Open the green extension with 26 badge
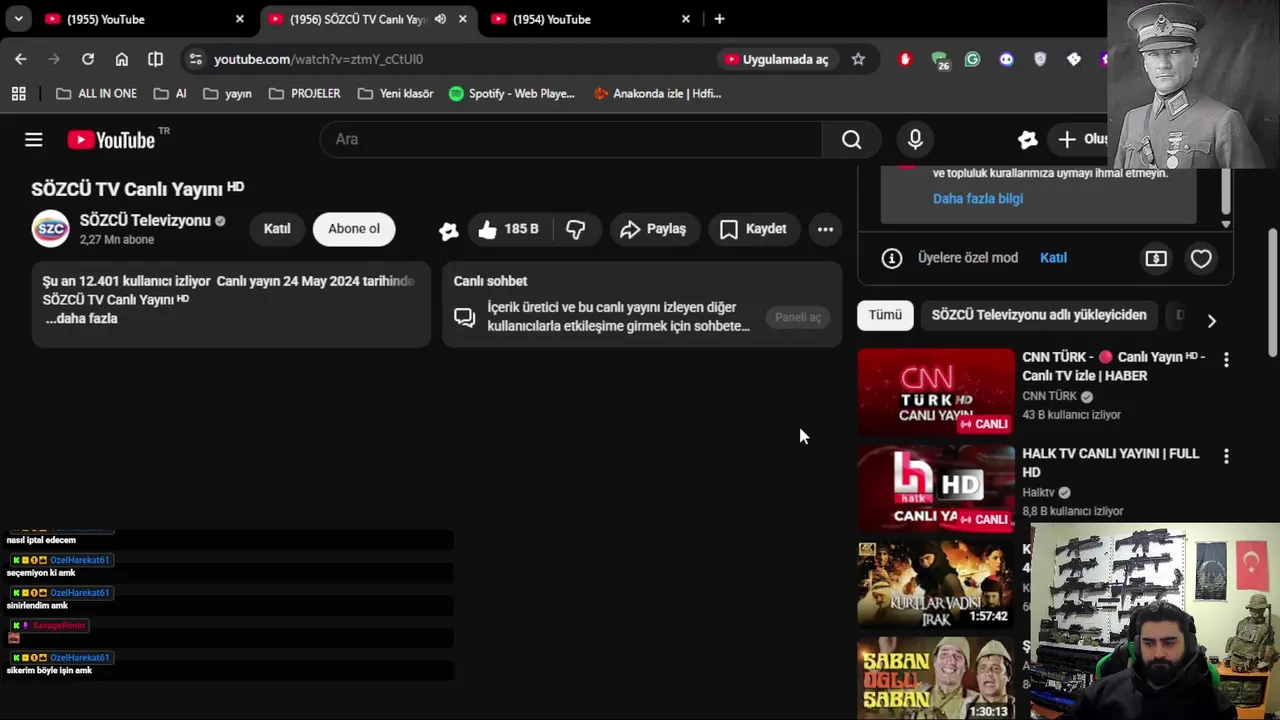Viewport: 1280px width, 720px height. [939, 60]
